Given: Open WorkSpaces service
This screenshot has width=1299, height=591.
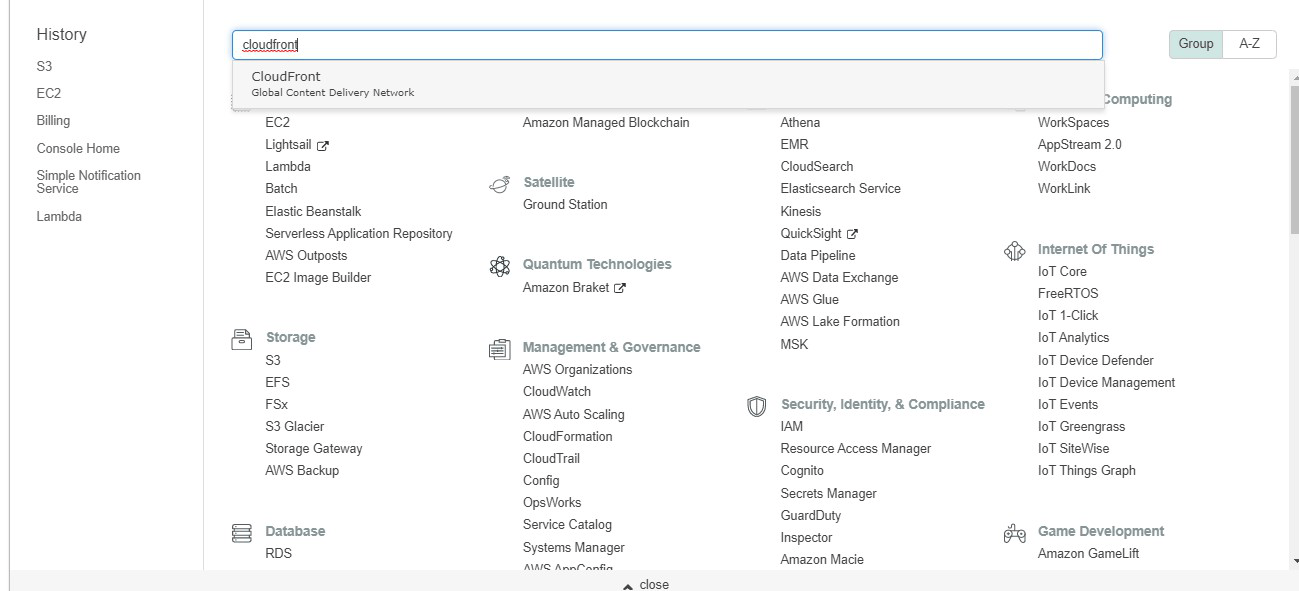Looking at the screenshot, I should point(1074,123).
